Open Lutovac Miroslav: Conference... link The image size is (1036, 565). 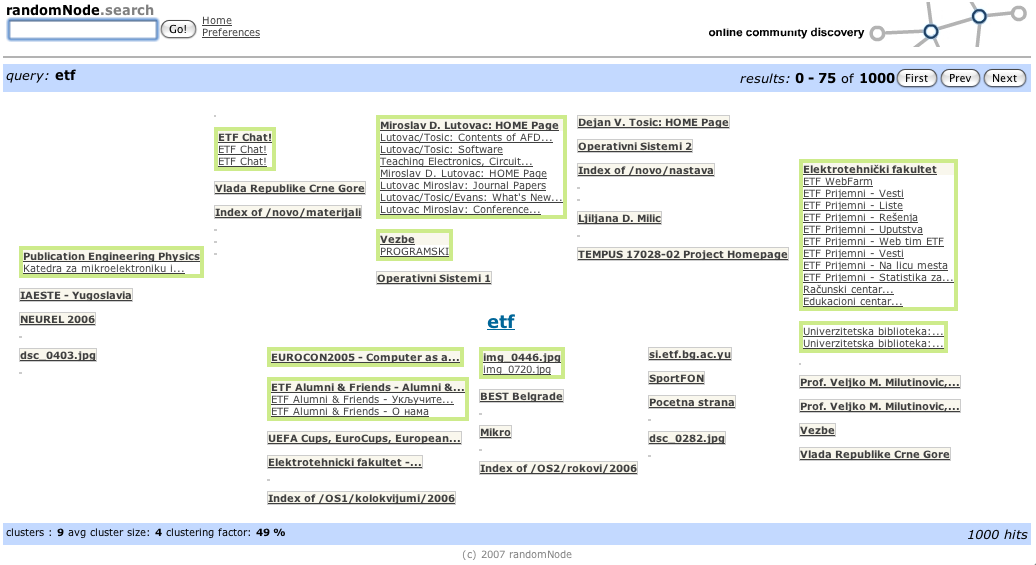tap(460, 209)
